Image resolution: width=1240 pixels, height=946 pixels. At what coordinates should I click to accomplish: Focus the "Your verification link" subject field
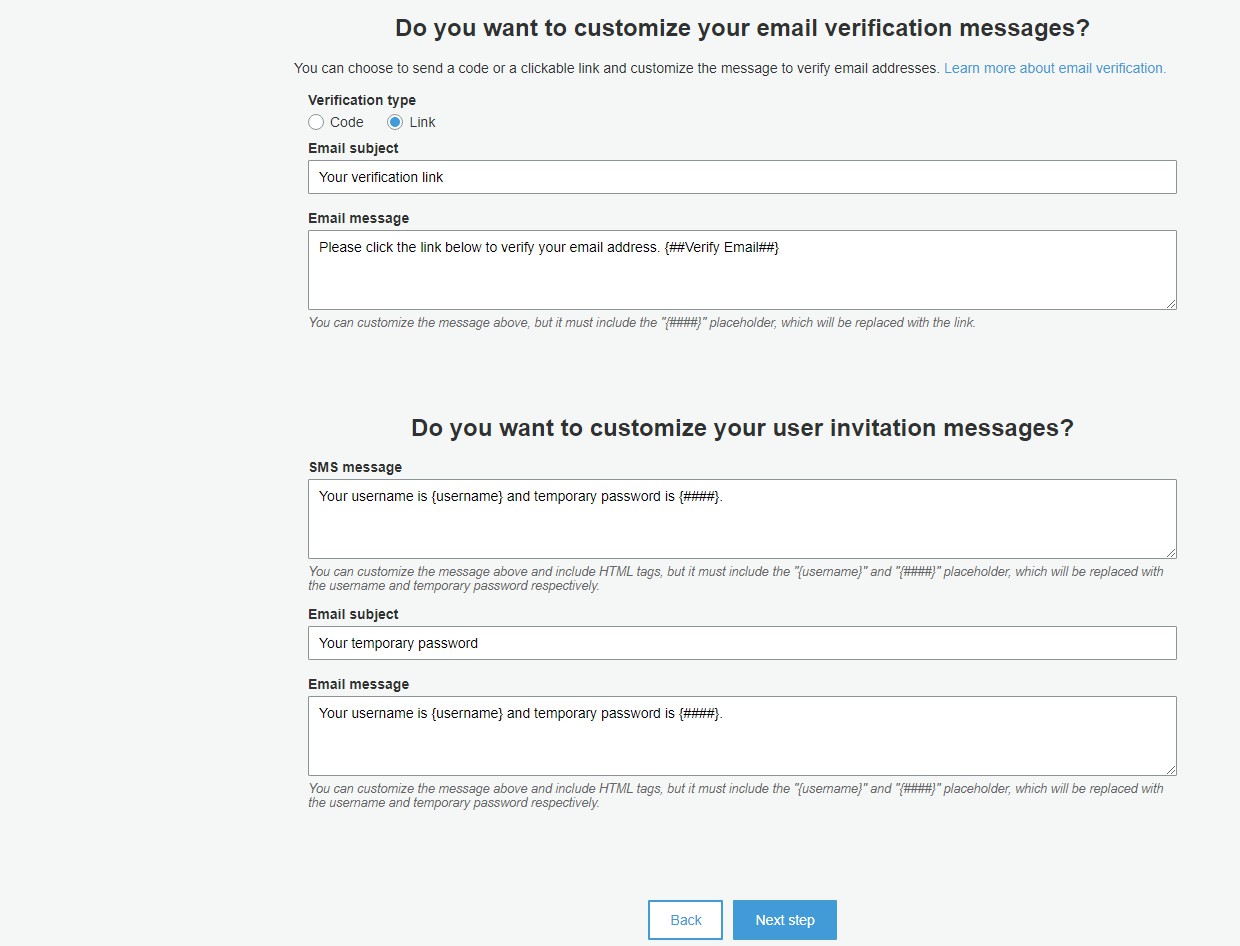click(x=742, y=177)
